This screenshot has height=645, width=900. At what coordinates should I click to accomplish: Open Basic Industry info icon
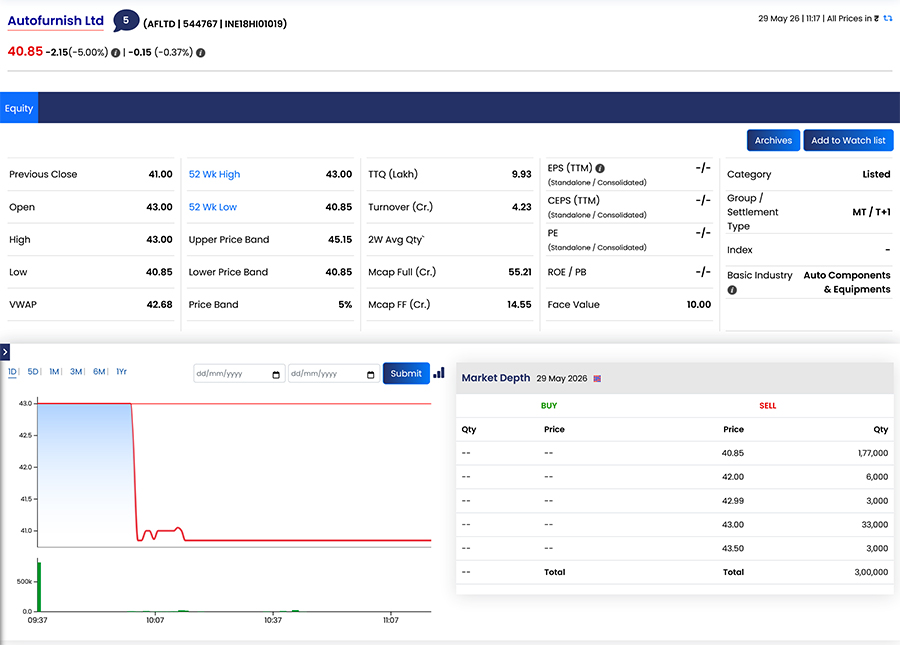click(732, 290)
